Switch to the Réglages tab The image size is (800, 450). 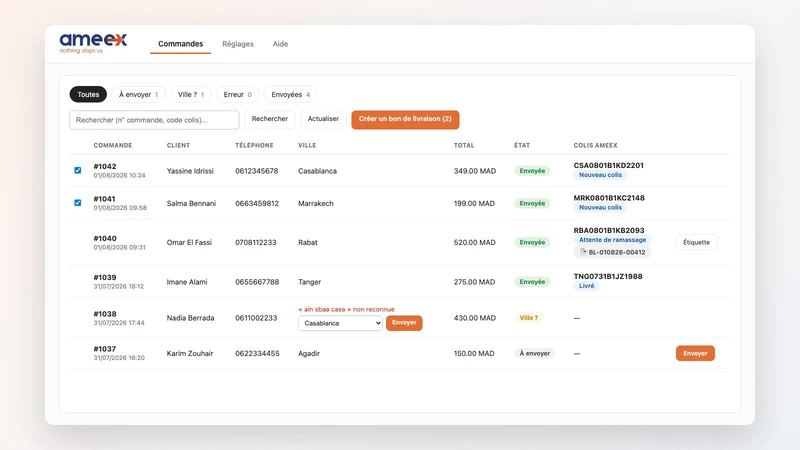tap(238, 44)
